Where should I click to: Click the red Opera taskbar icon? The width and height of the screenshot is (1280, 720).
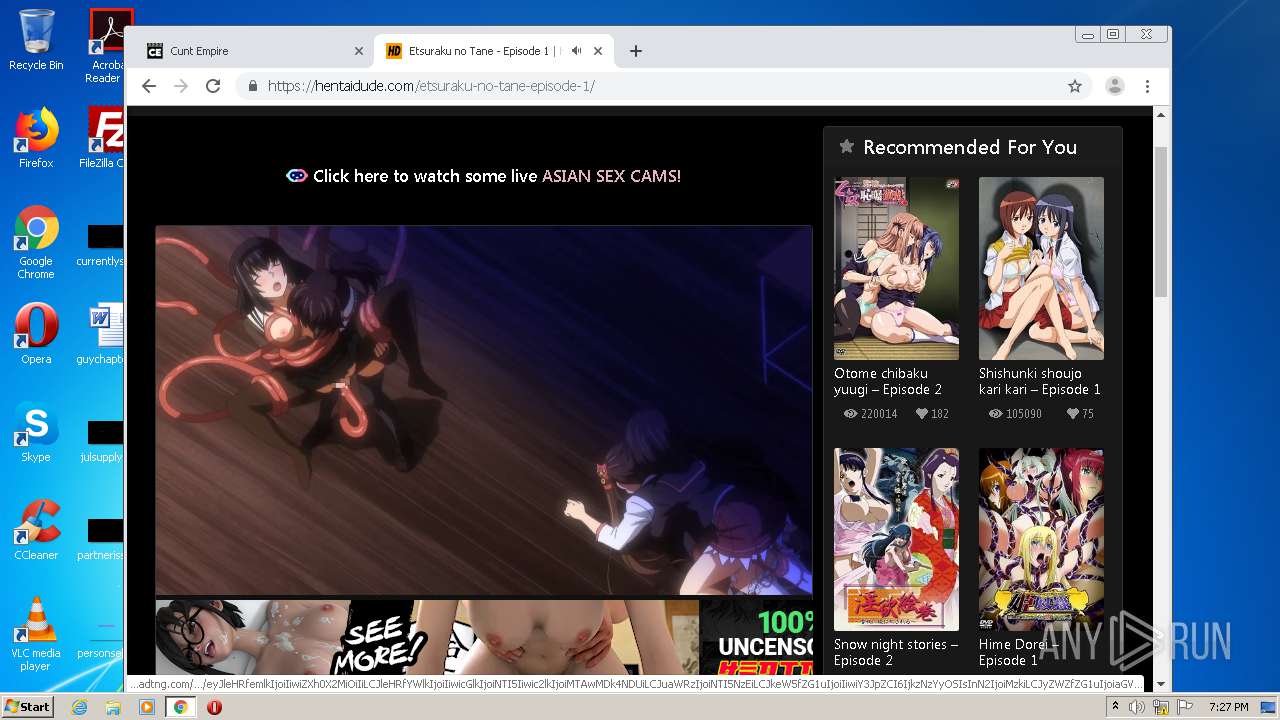pyautogui.click(x=214, y=707)
